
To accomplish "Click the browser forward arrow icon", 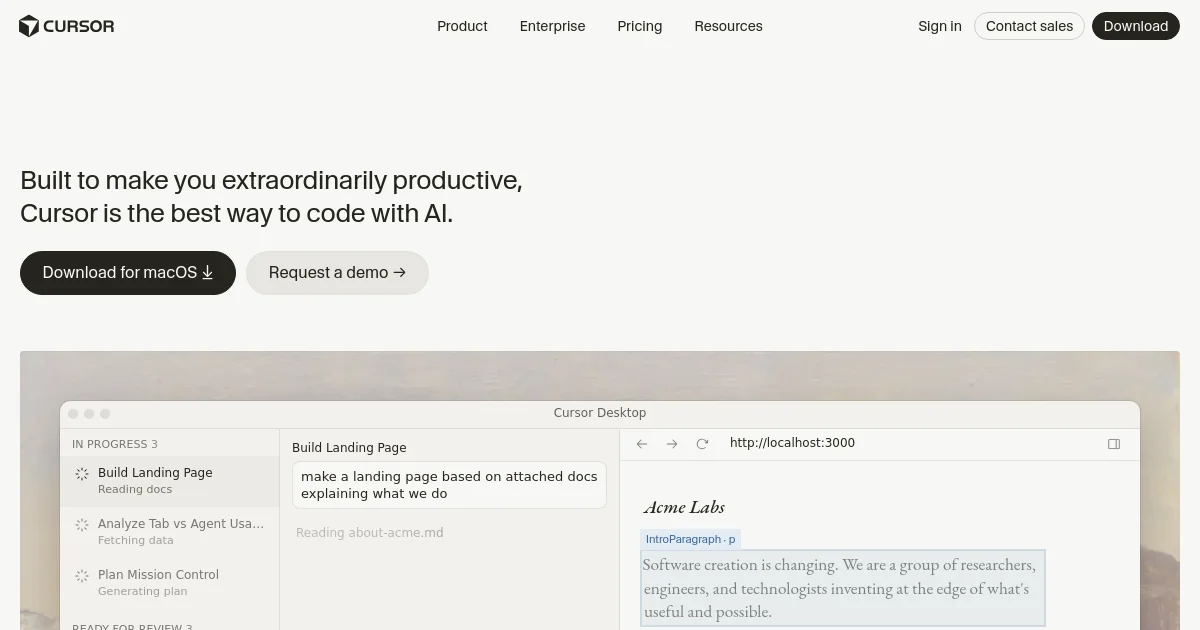I will pos(672,444).
